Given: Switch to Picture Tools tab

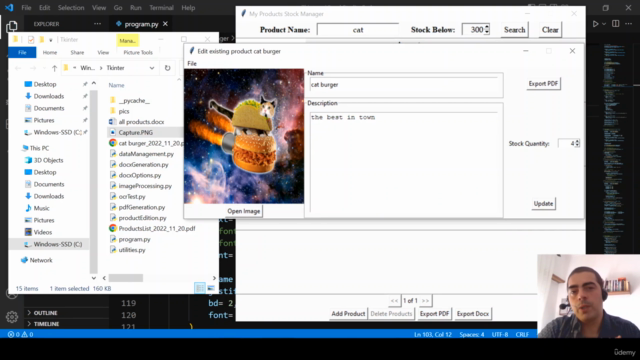Looking at the screenshot, I should point(138,52).
